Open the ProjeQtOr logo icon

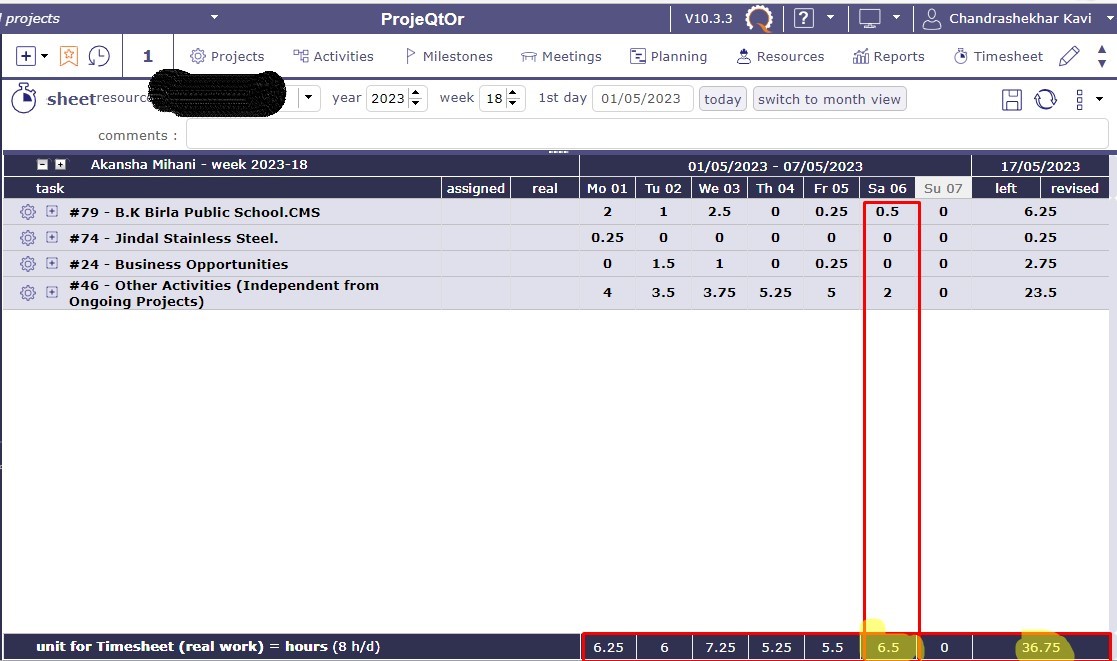point(759,18)
